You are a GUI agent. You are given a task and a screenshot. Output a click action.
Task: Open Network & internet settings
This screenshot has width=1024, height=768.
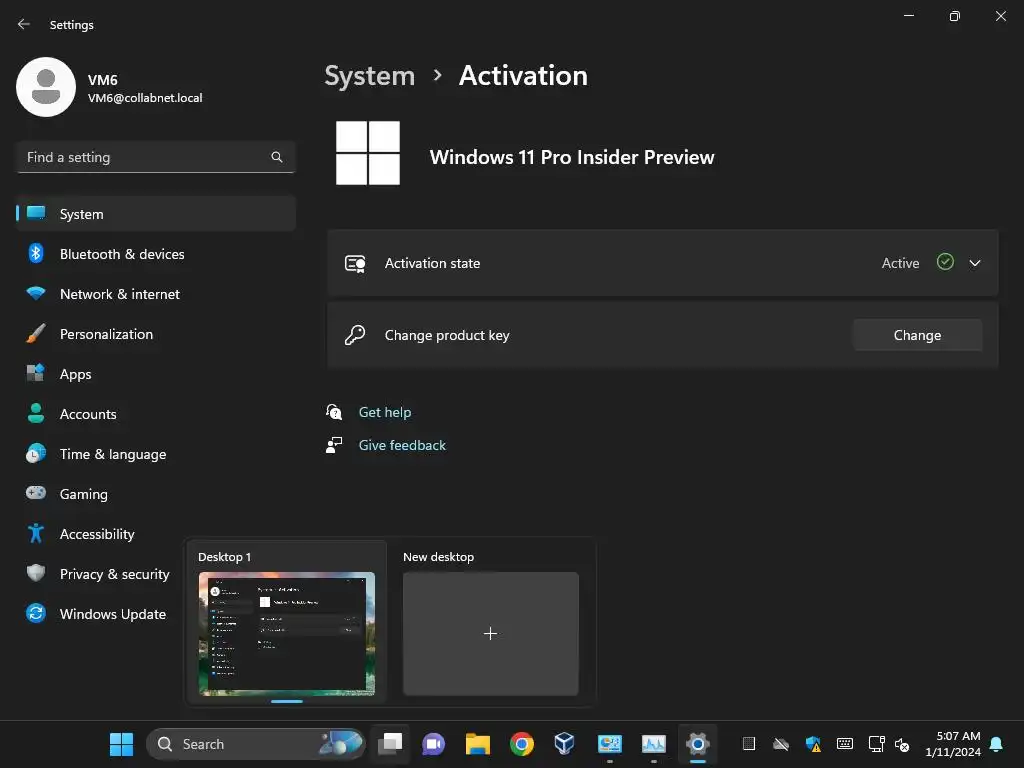pyautogui.click(x=155, y=294)
